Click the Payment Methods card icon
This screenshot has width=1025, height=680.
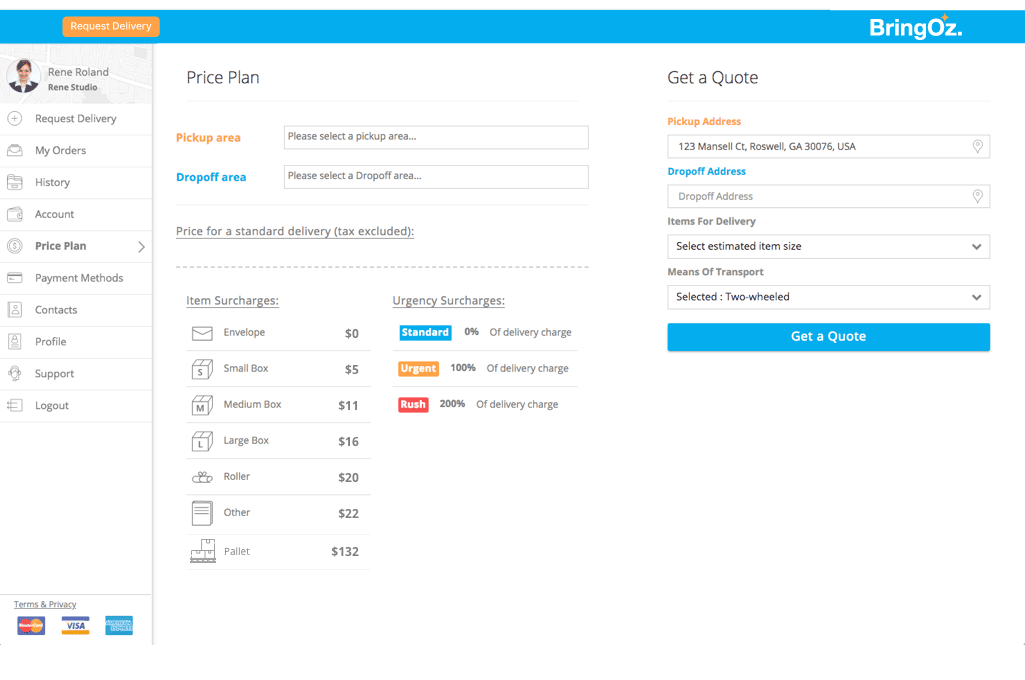(15, 278)
